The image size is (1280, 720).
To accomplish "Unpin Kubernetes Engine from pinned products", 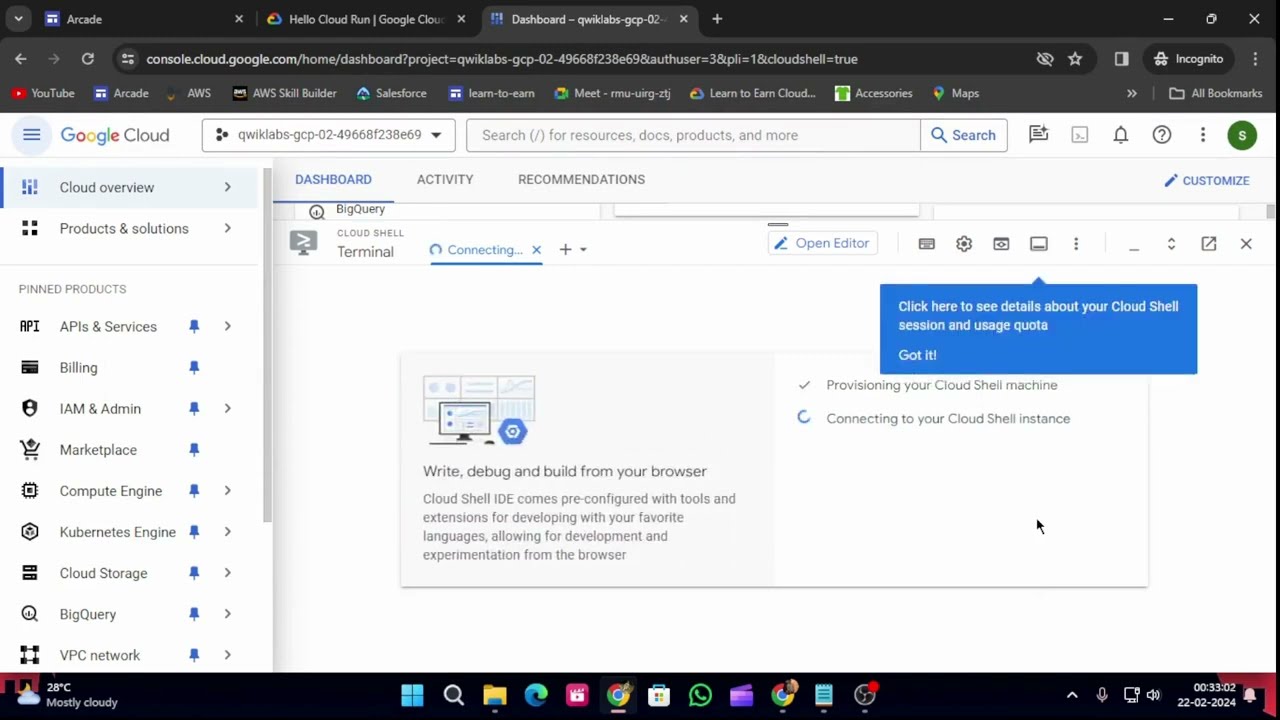I will pos(194,531).
